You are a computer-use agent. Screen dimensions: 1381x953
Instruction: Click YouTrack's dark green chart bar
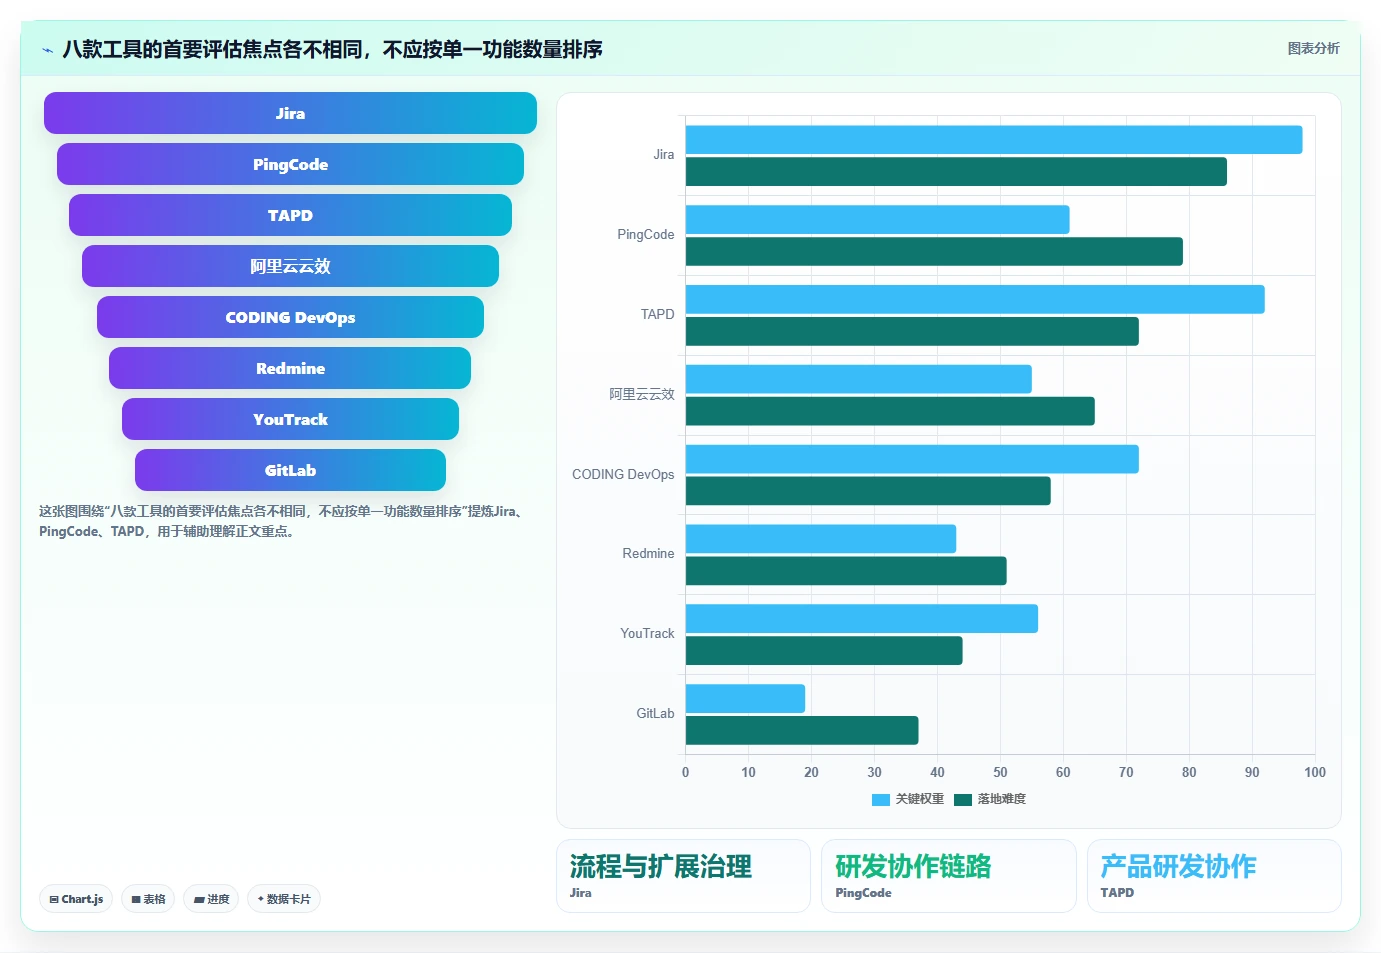pyautogui.click(x=824, y=651)
